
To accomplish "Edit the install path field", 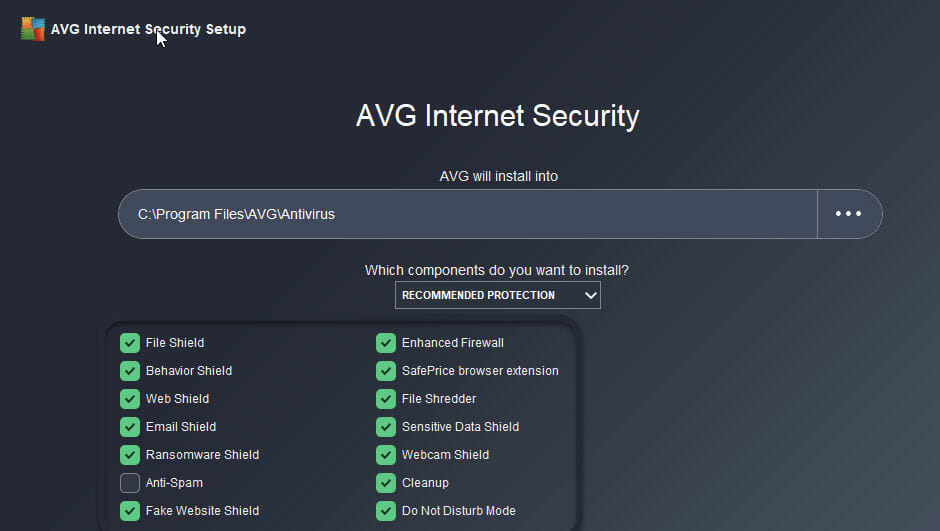I will tap(468, 214).
